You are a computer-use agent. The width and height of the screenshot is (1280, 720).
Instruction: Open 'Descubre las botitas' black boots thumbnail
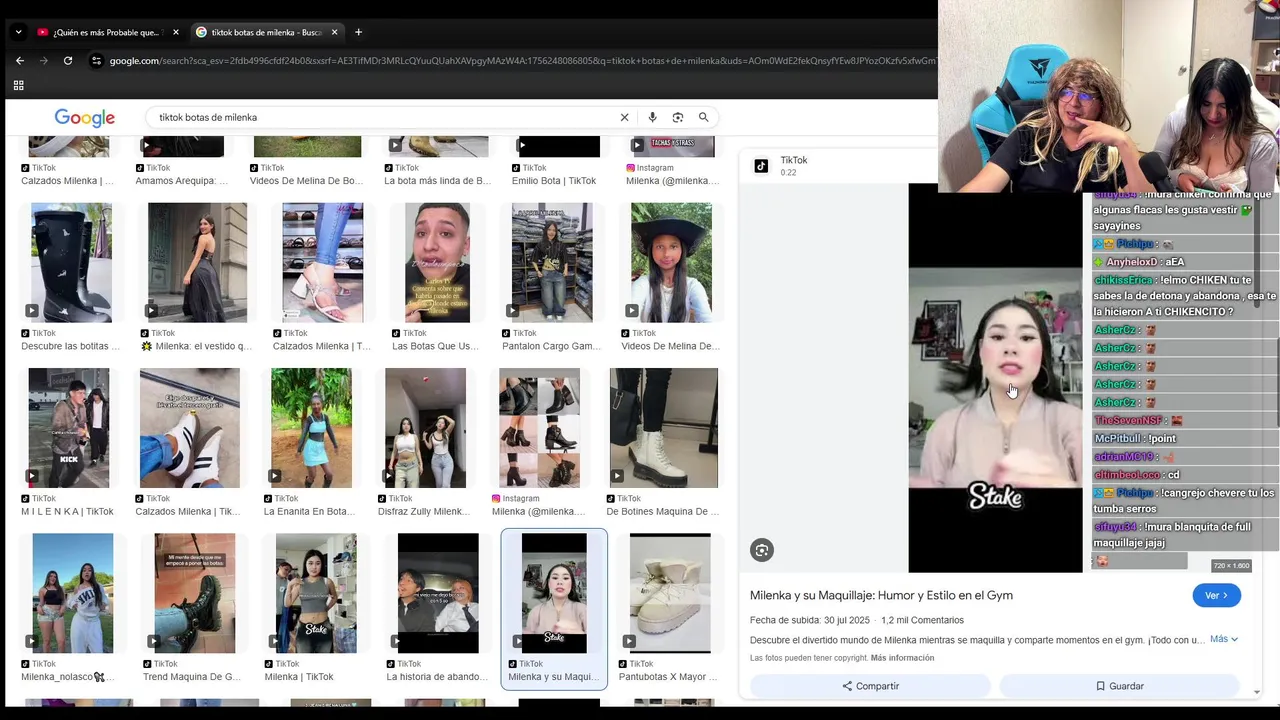(71, 263)
